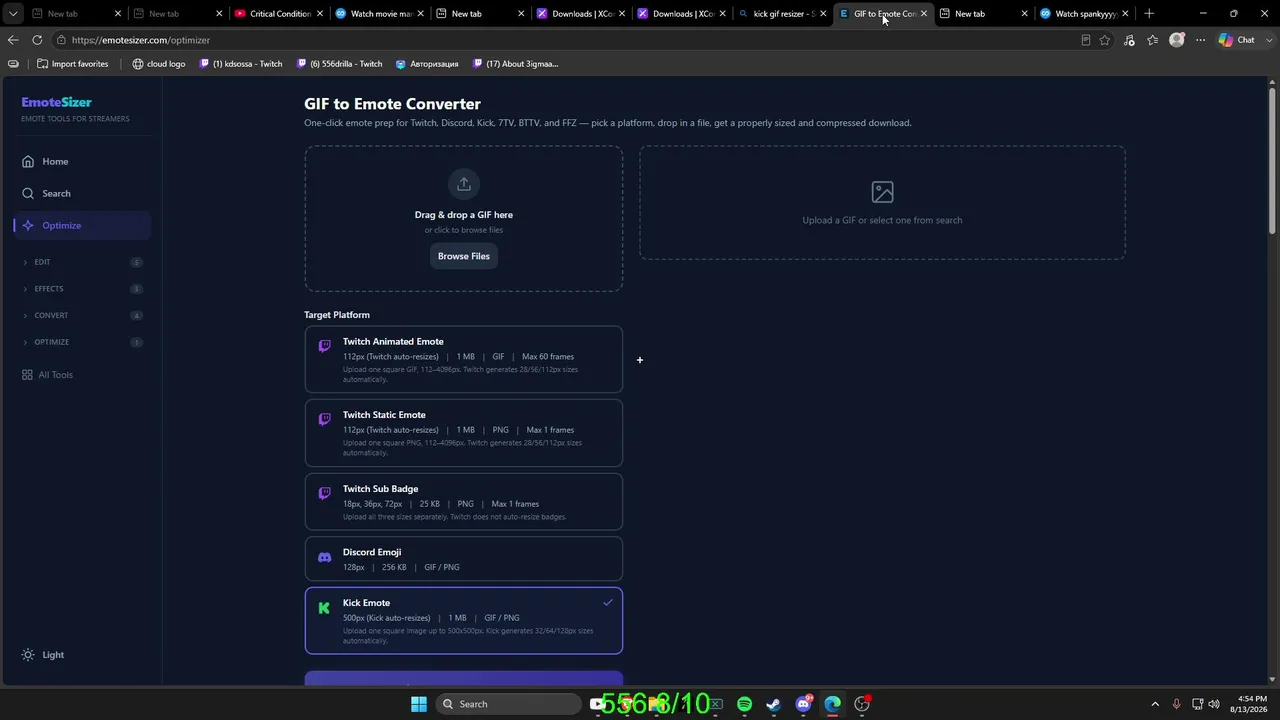Go back using the browser back arrow

click(13, 40)
